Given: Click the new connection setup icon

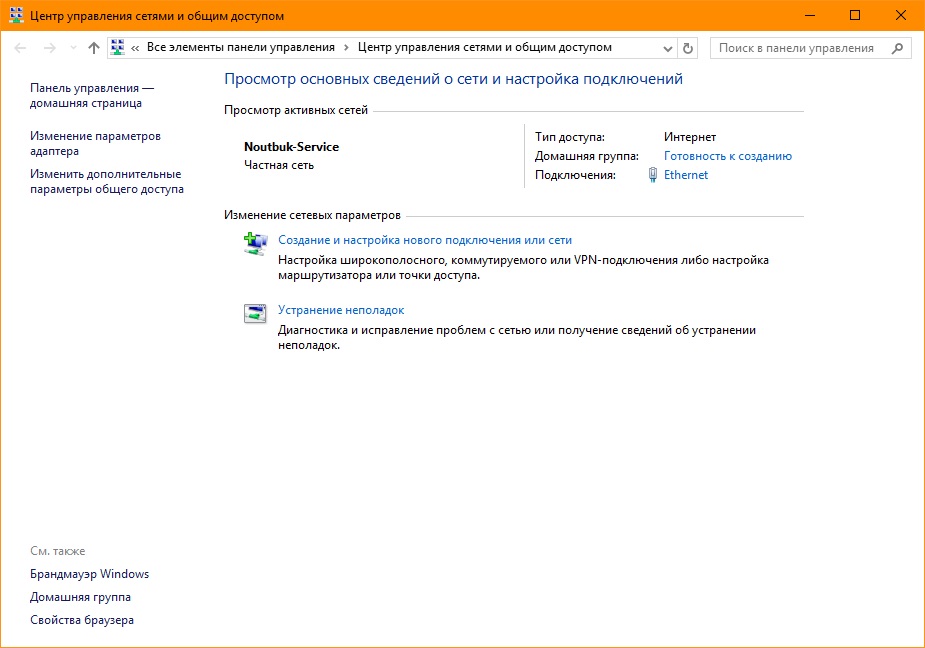Looking at the screenshot, I should pyautogui.click(x=255, y=242).
